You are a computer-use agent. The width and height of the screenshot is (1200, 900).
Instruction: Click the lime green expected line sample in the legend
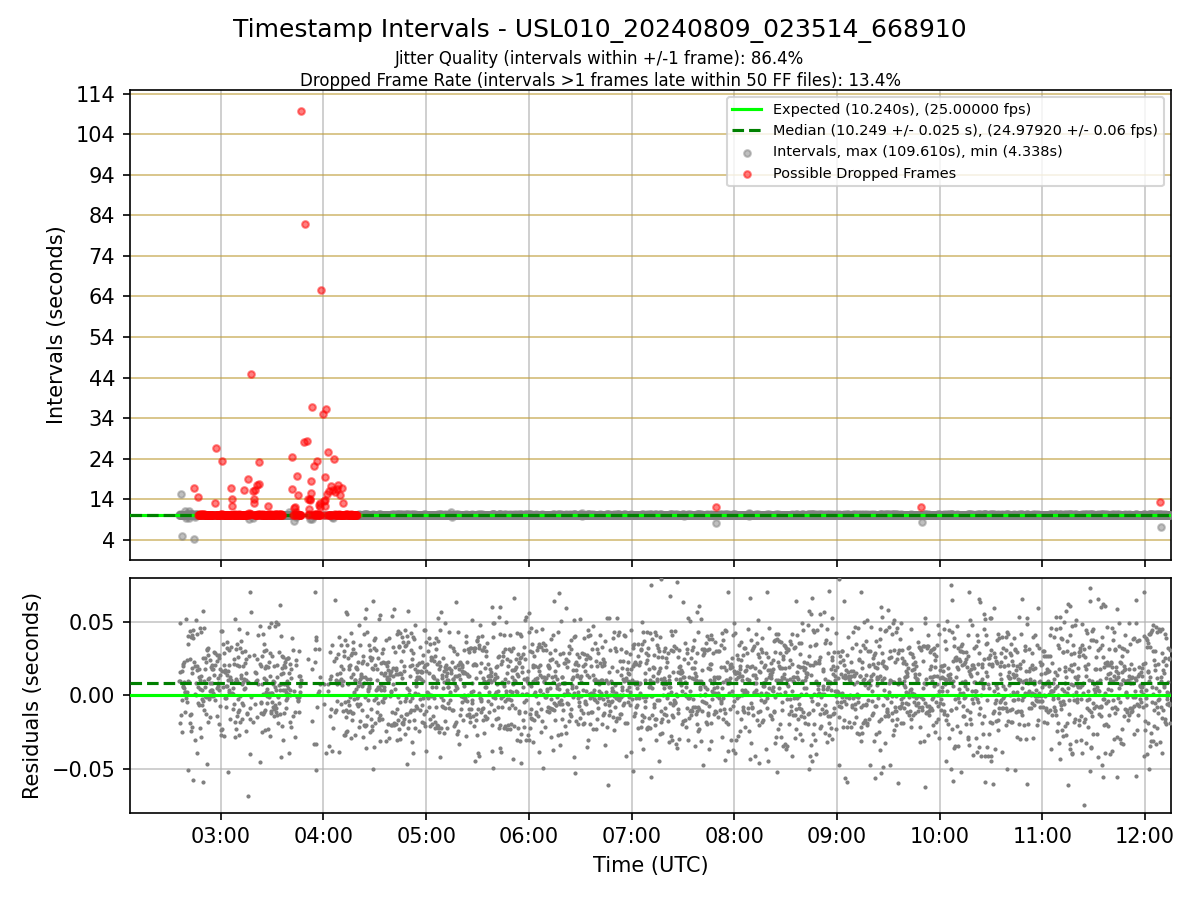(748, 109)
